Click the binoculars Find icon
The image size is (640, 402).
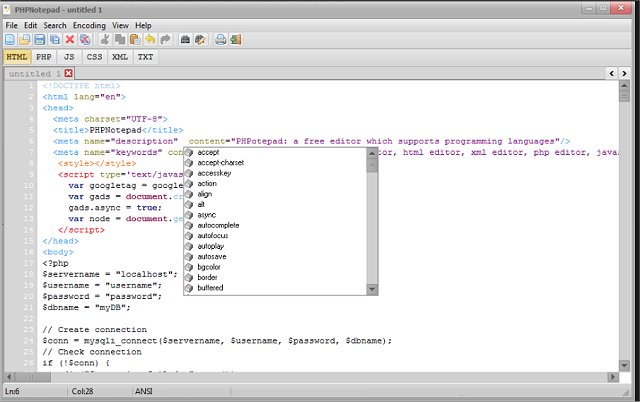(185, 40)
